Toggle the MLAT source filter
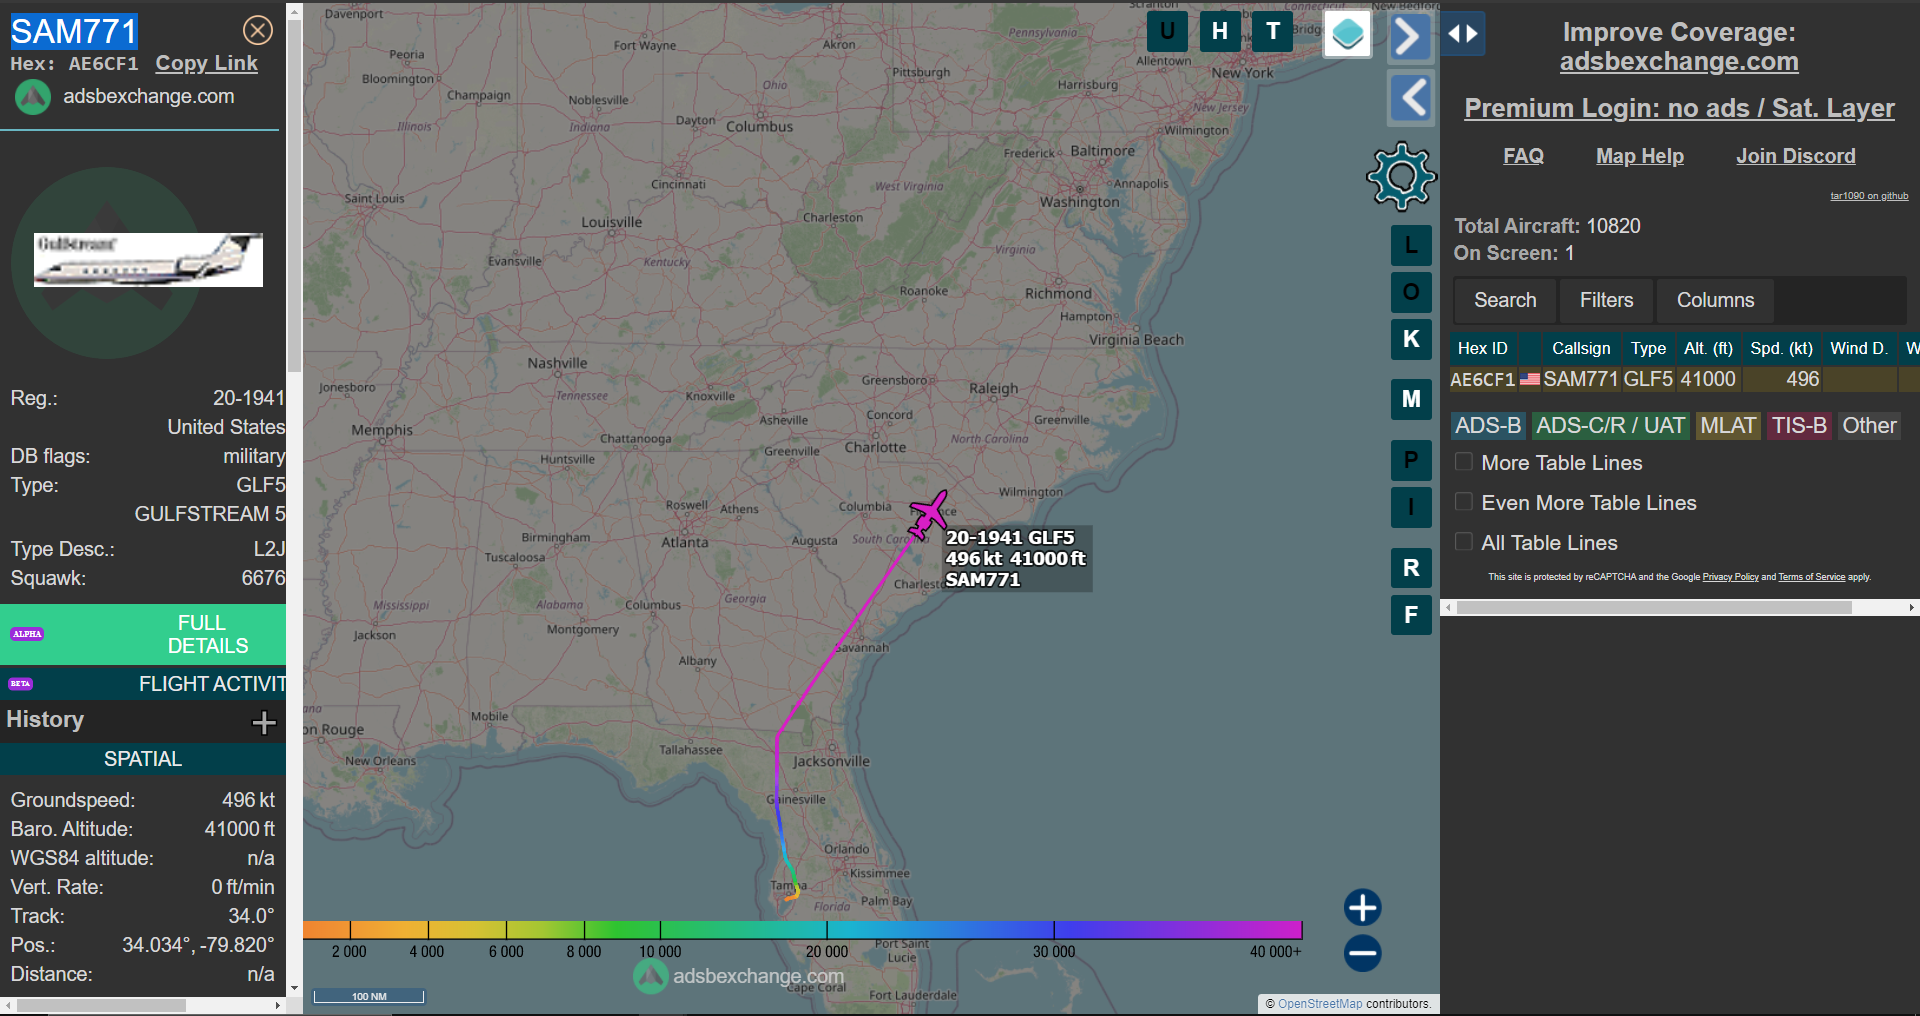 [x=1728, y=426]
